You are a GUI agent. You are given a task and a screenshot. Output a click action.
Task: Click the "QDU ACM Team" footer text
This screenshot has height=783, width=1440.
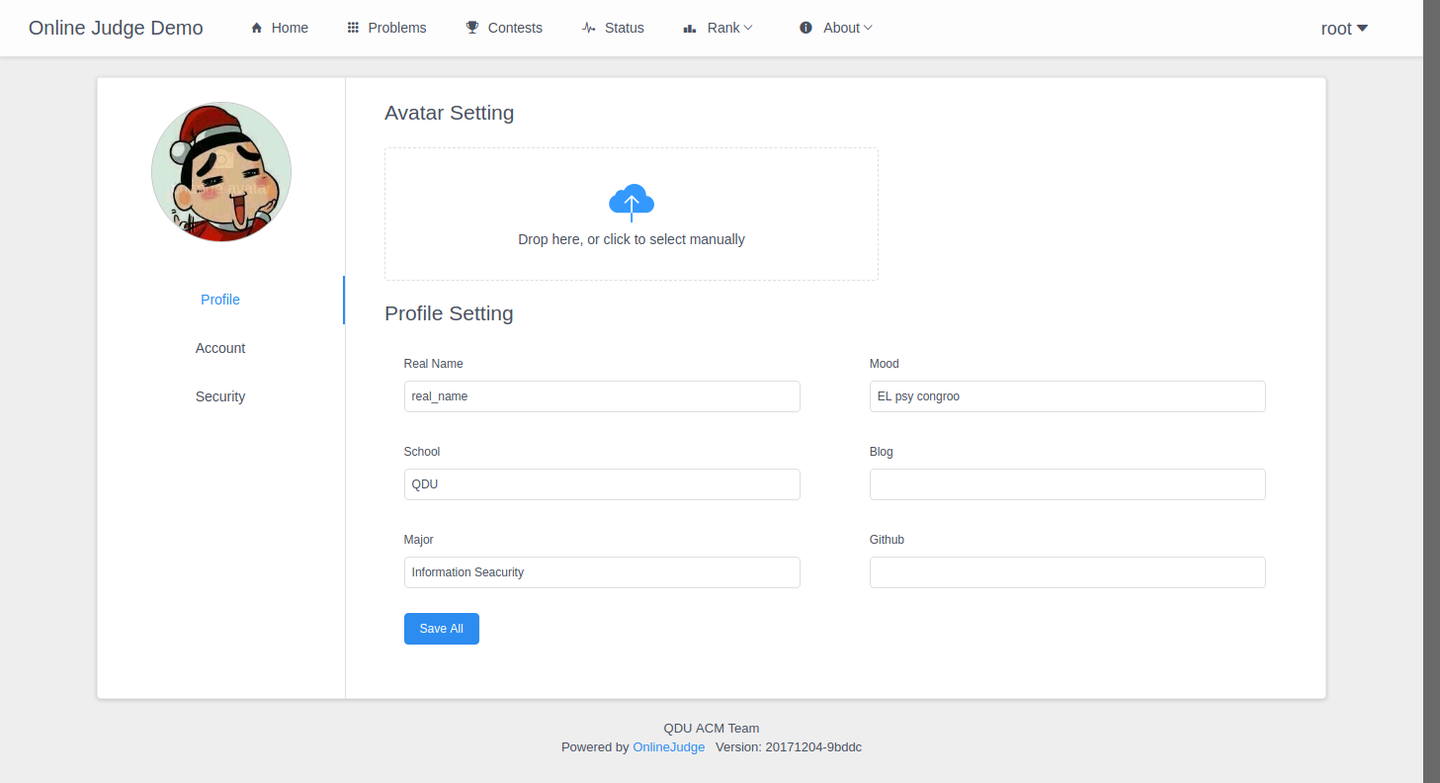tap(711, 728)
